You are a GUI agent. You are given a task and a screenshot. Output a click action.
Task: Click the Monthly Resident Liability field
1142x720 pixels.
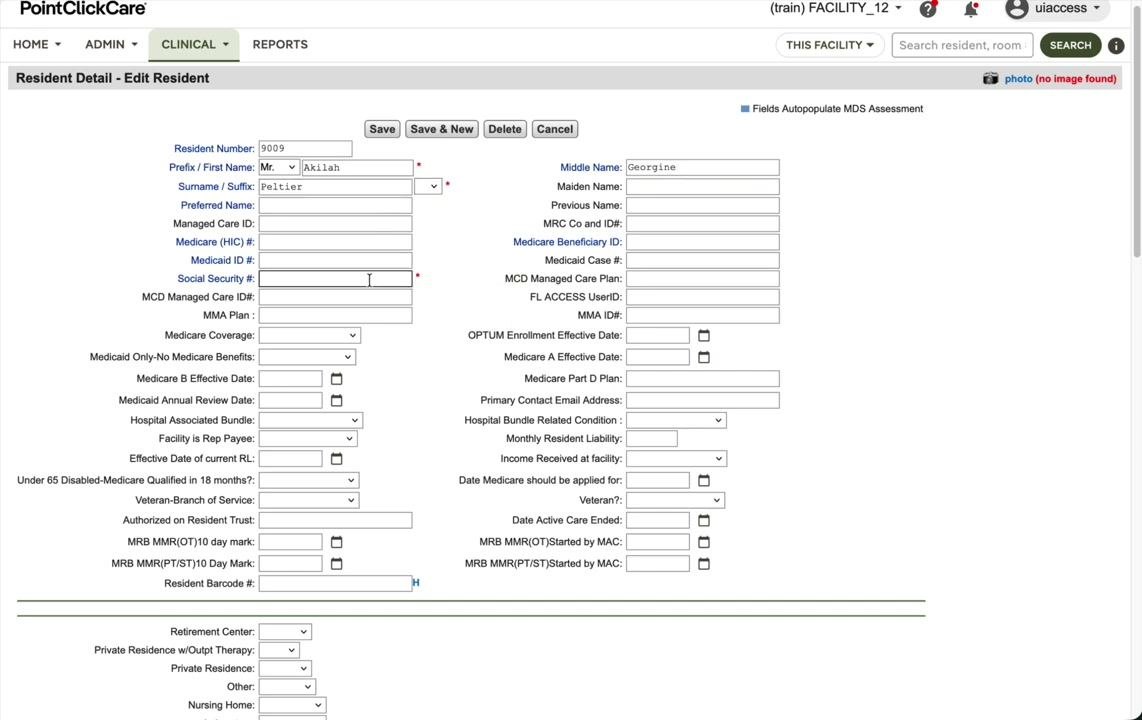point(652,438)
